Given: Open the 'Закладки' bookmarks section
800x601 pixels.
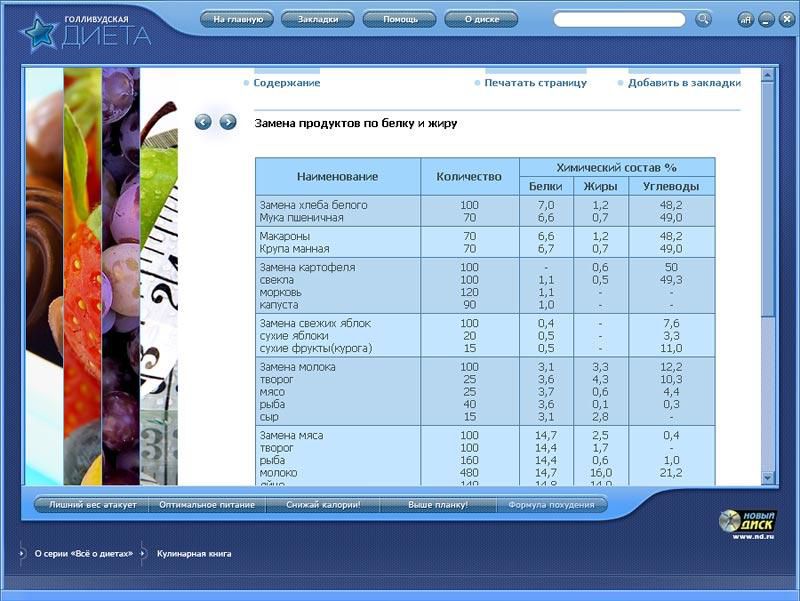Looking at the screenshot, I should click(318, 19).
